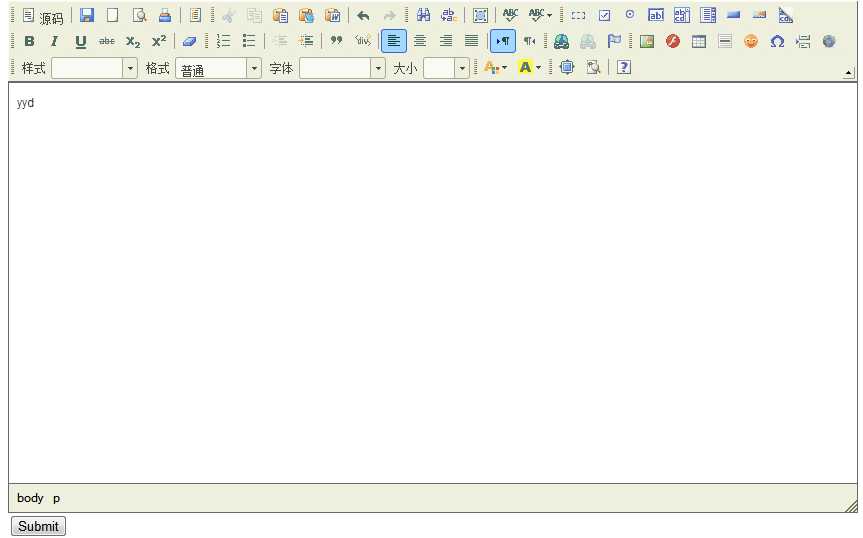This screenshot has width=863, height=538.
Task: Insert a page break
Action: pyautogui.click(x=803, y=41)
